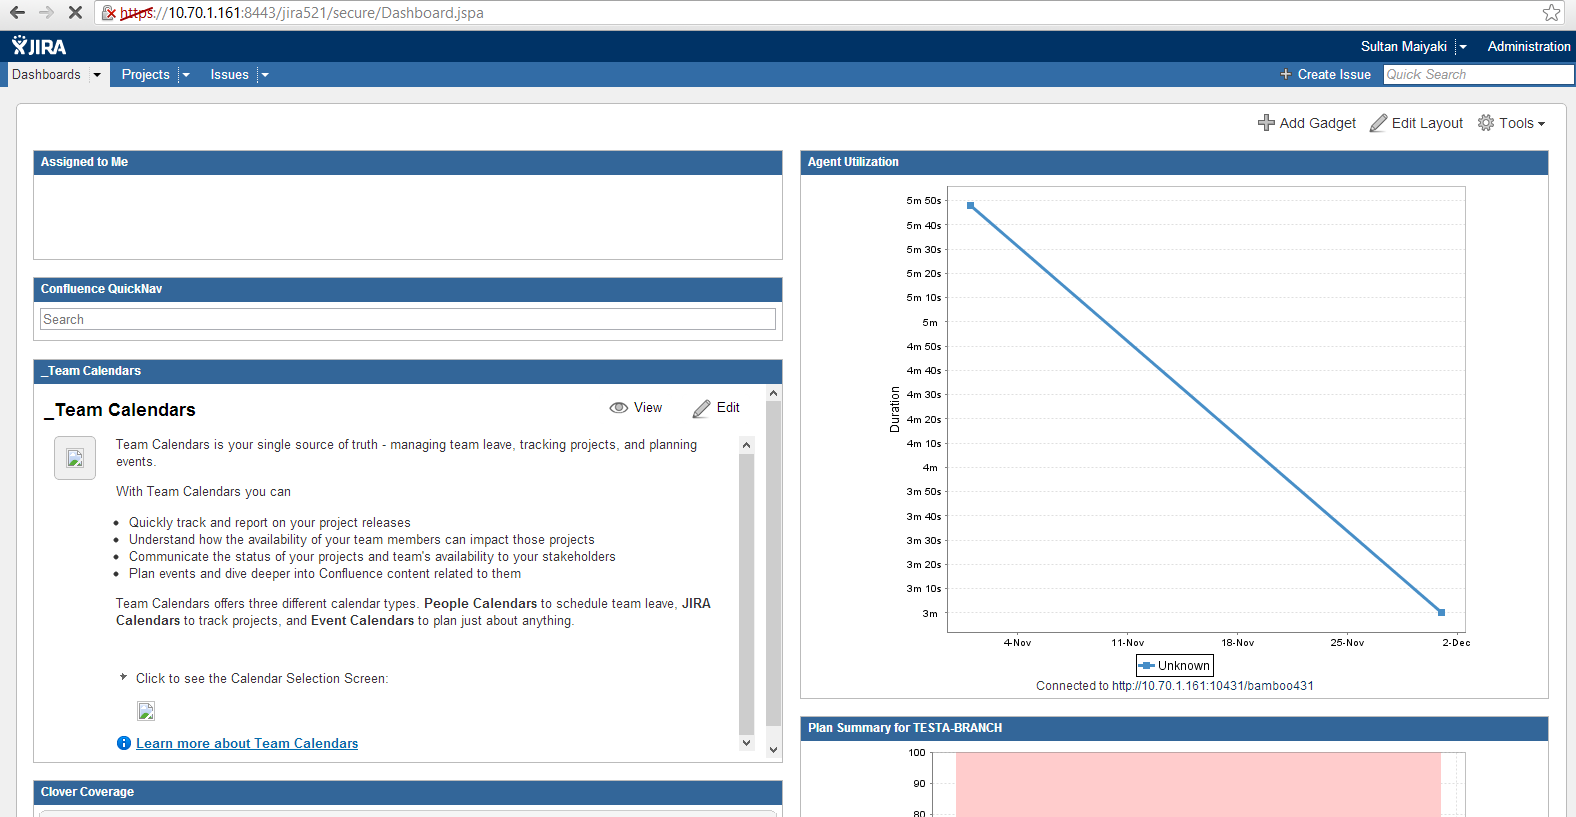Click the JIRA logo

coord(39,46)
